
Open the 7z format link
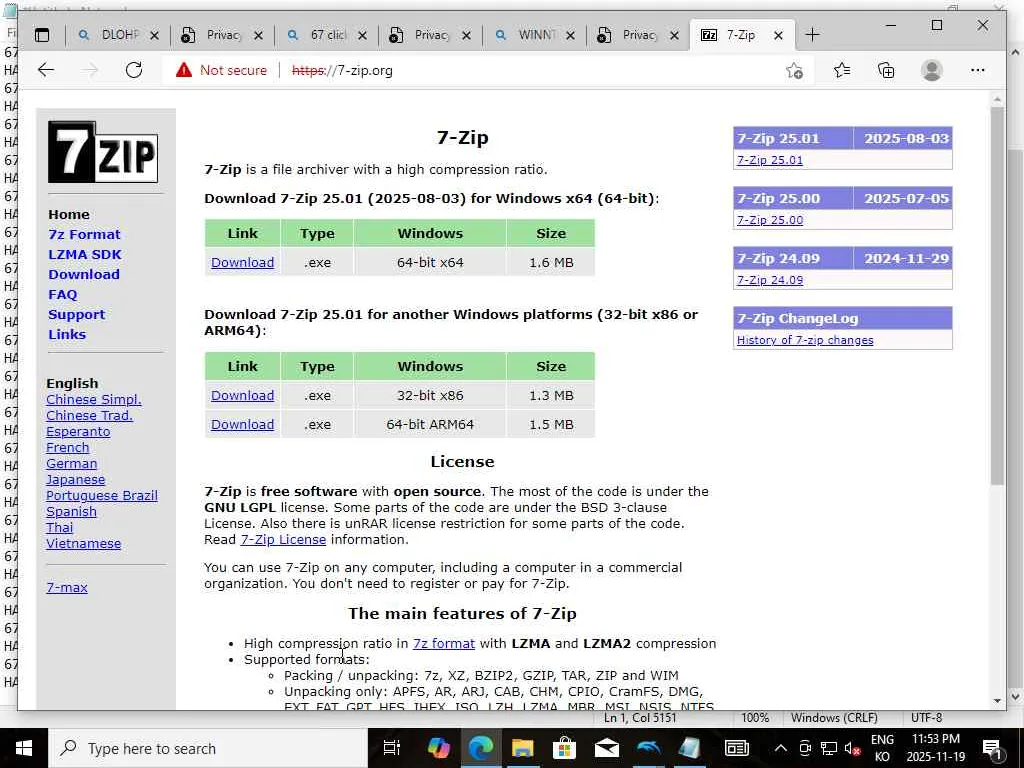click(443, 643)
